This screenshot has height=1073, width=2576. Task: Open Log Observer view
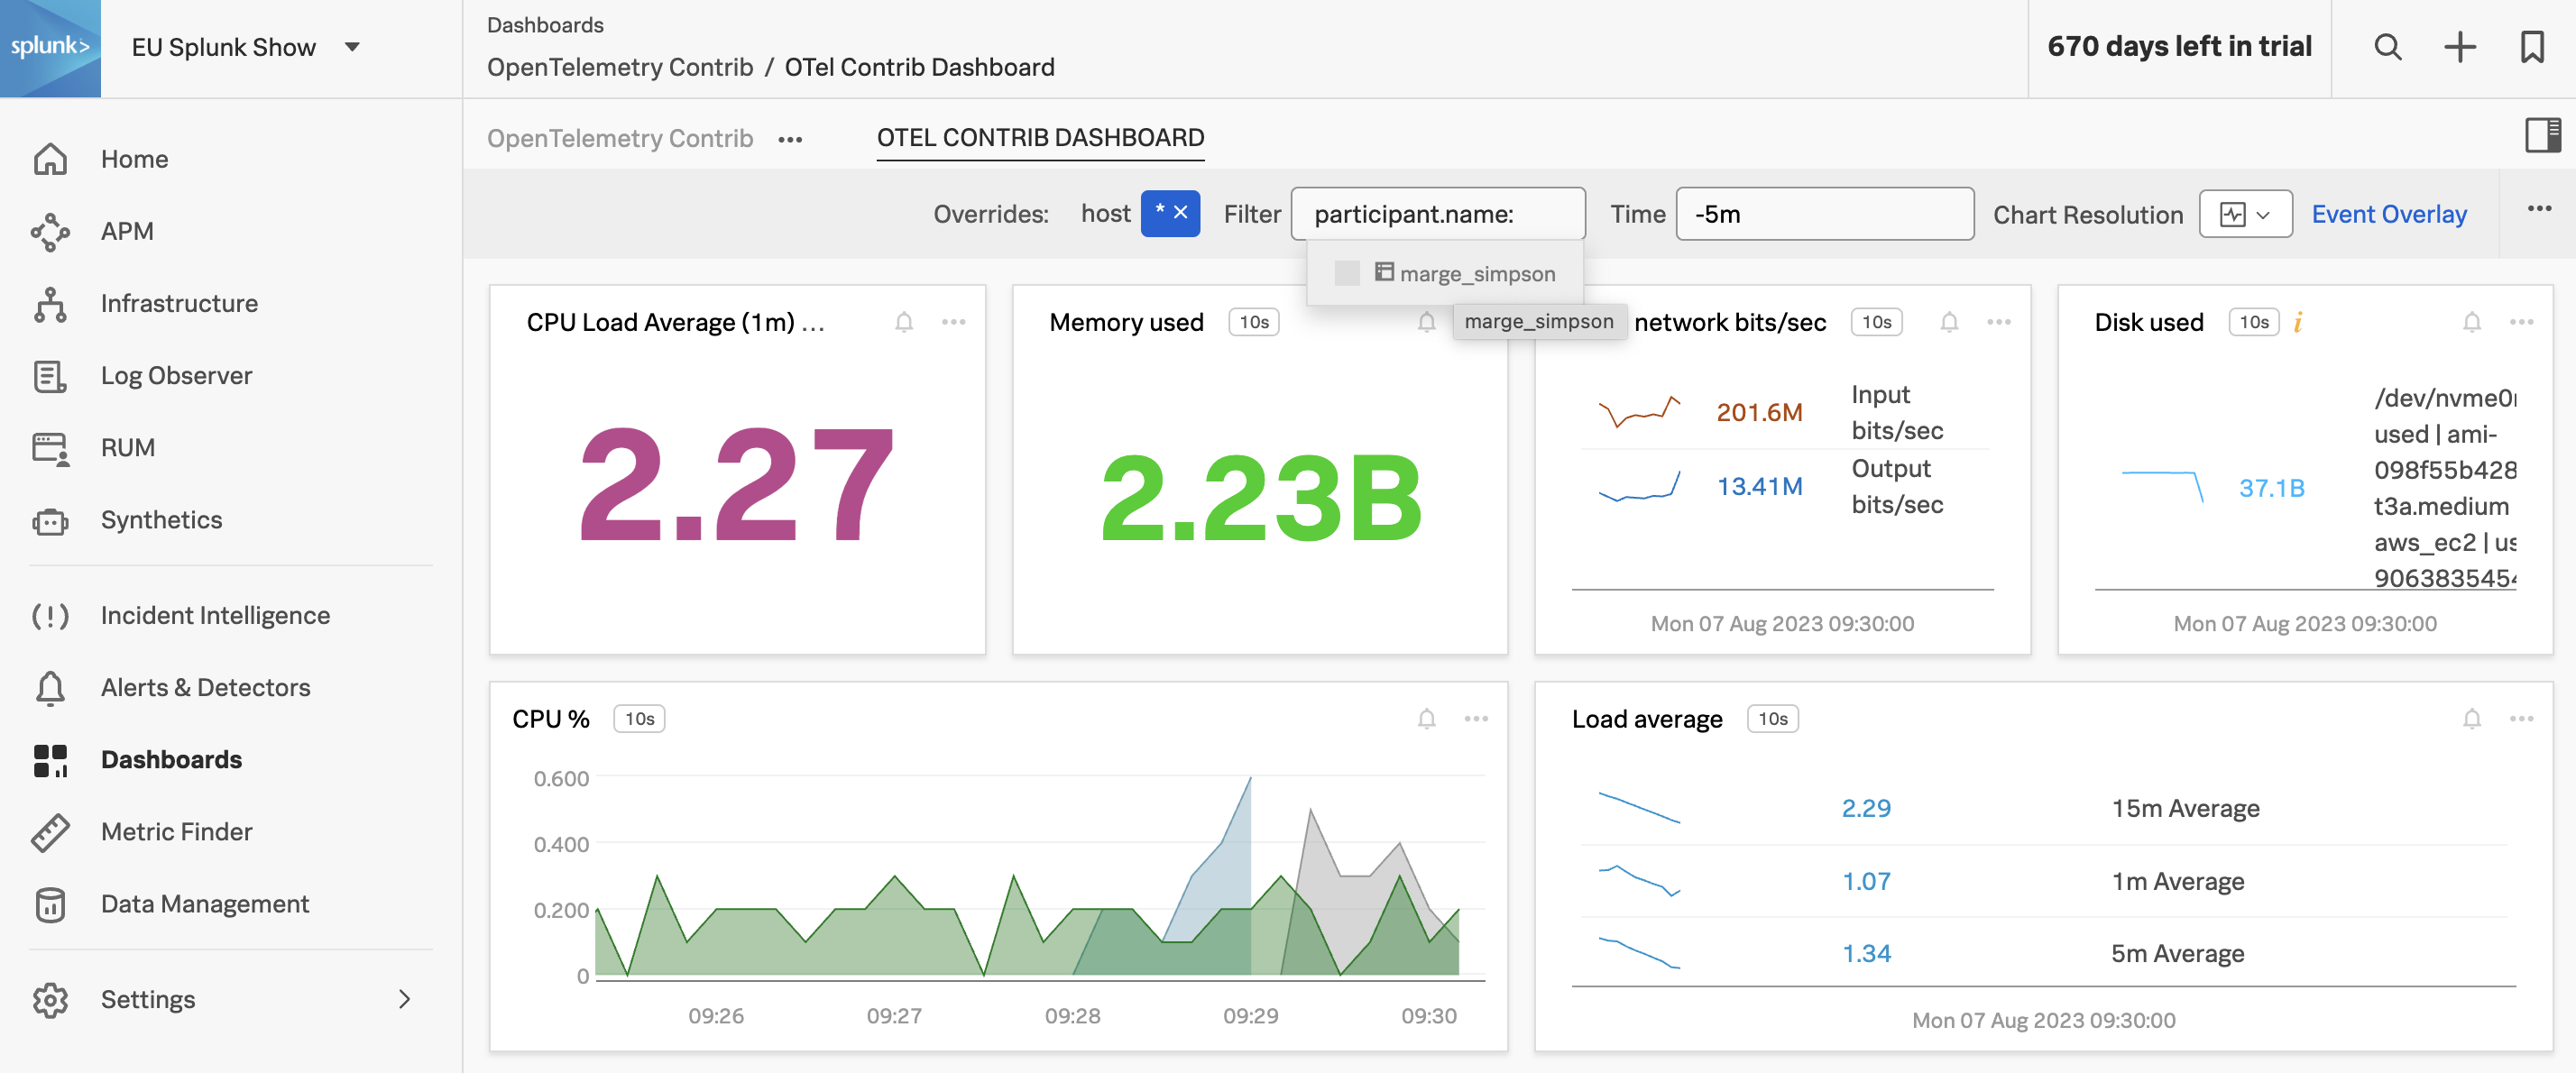click(x=178, y=373)
